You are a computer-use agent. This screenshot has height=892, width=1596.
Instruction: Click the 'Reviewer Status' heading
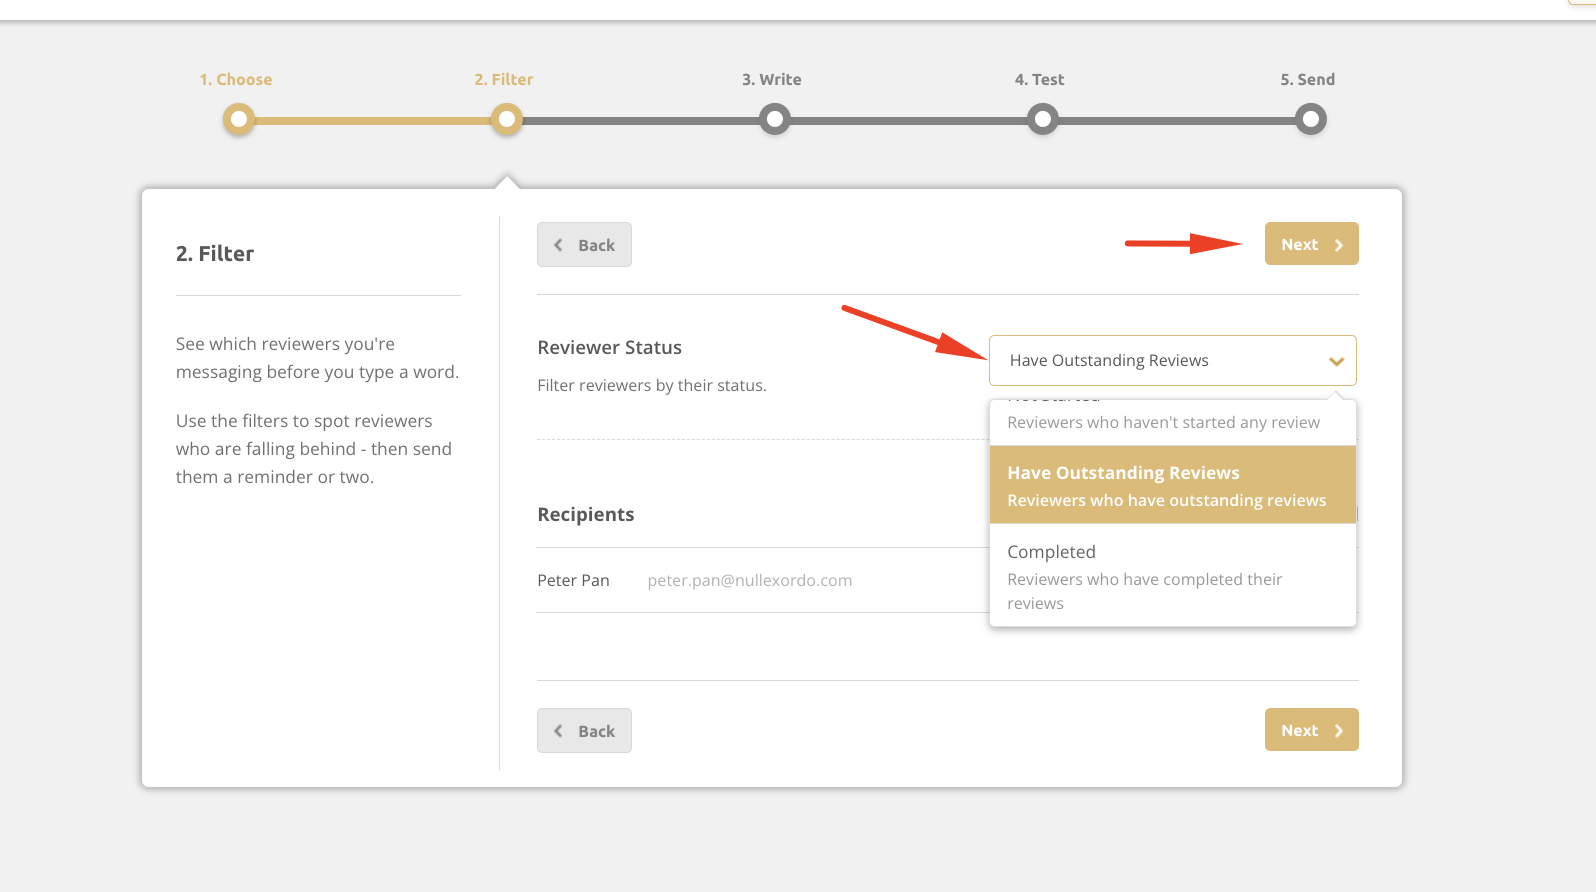(610, 347)
